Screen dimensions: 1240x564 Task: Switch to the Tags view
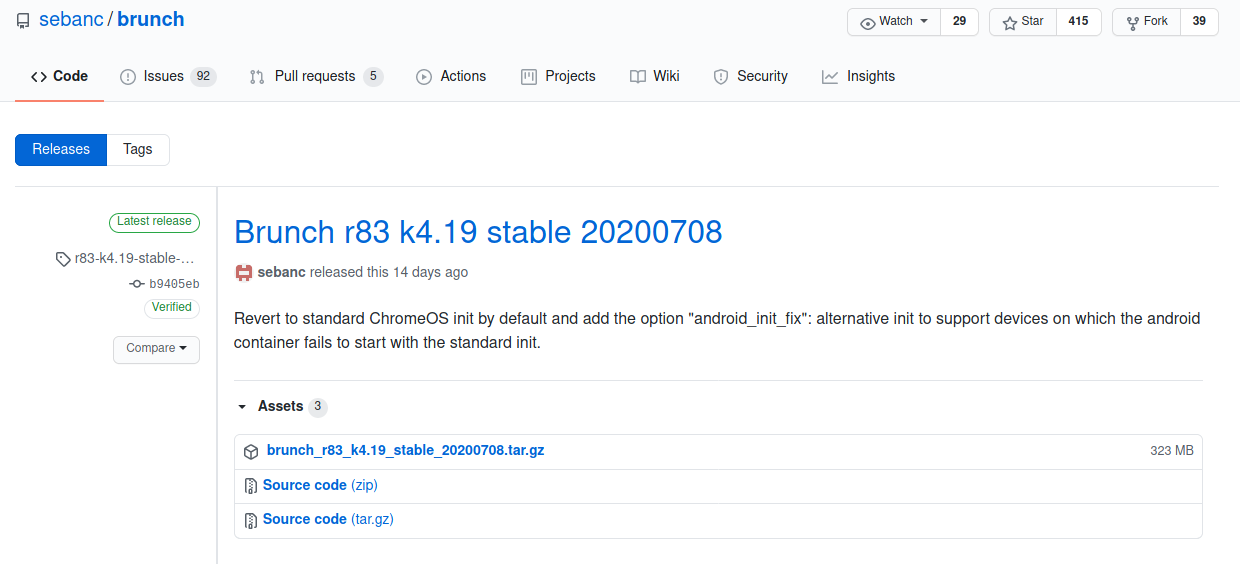click(138, 149)
